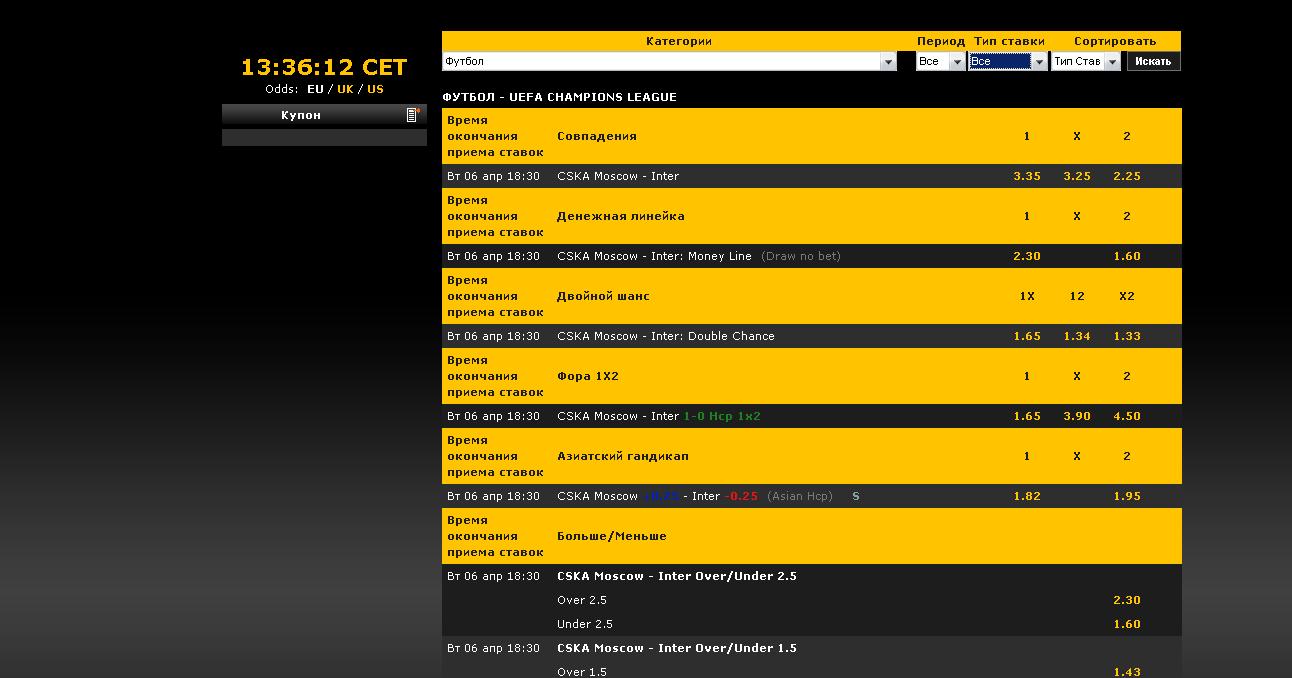Select odds 2.25 for Inter win

pos(1127,176)
